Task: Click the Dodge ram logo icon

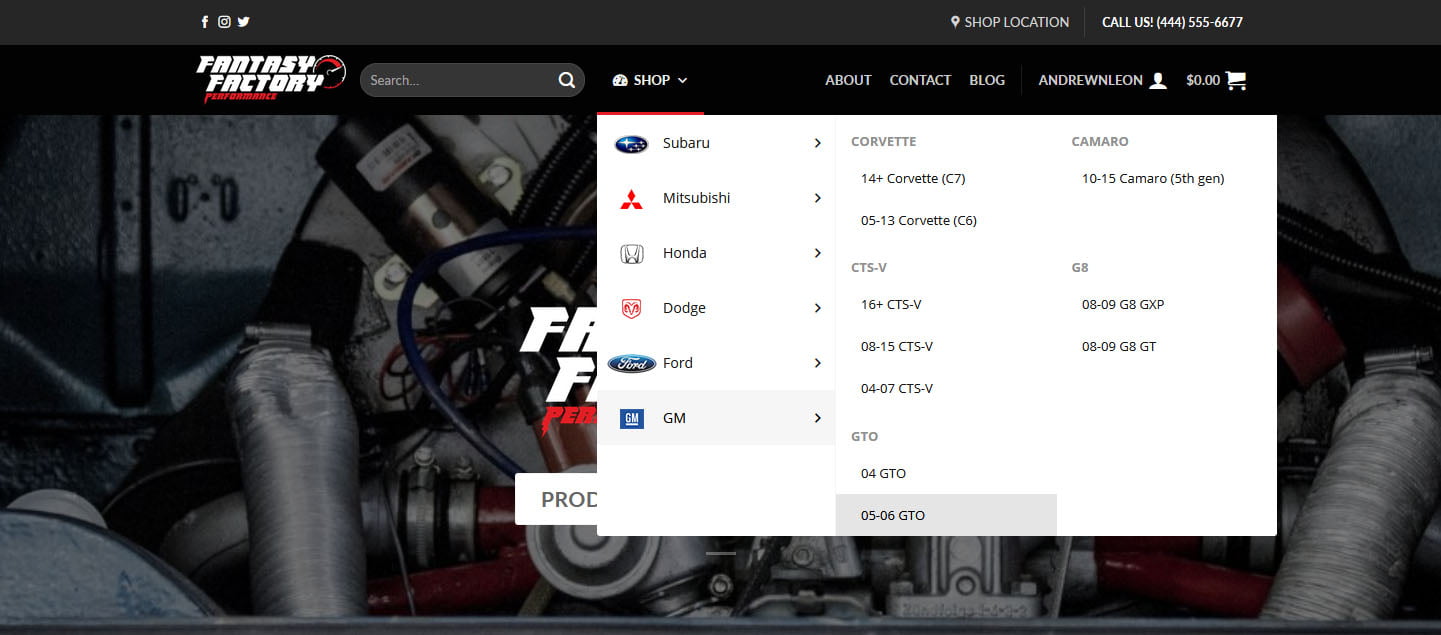Action: [x=631, y=309]
